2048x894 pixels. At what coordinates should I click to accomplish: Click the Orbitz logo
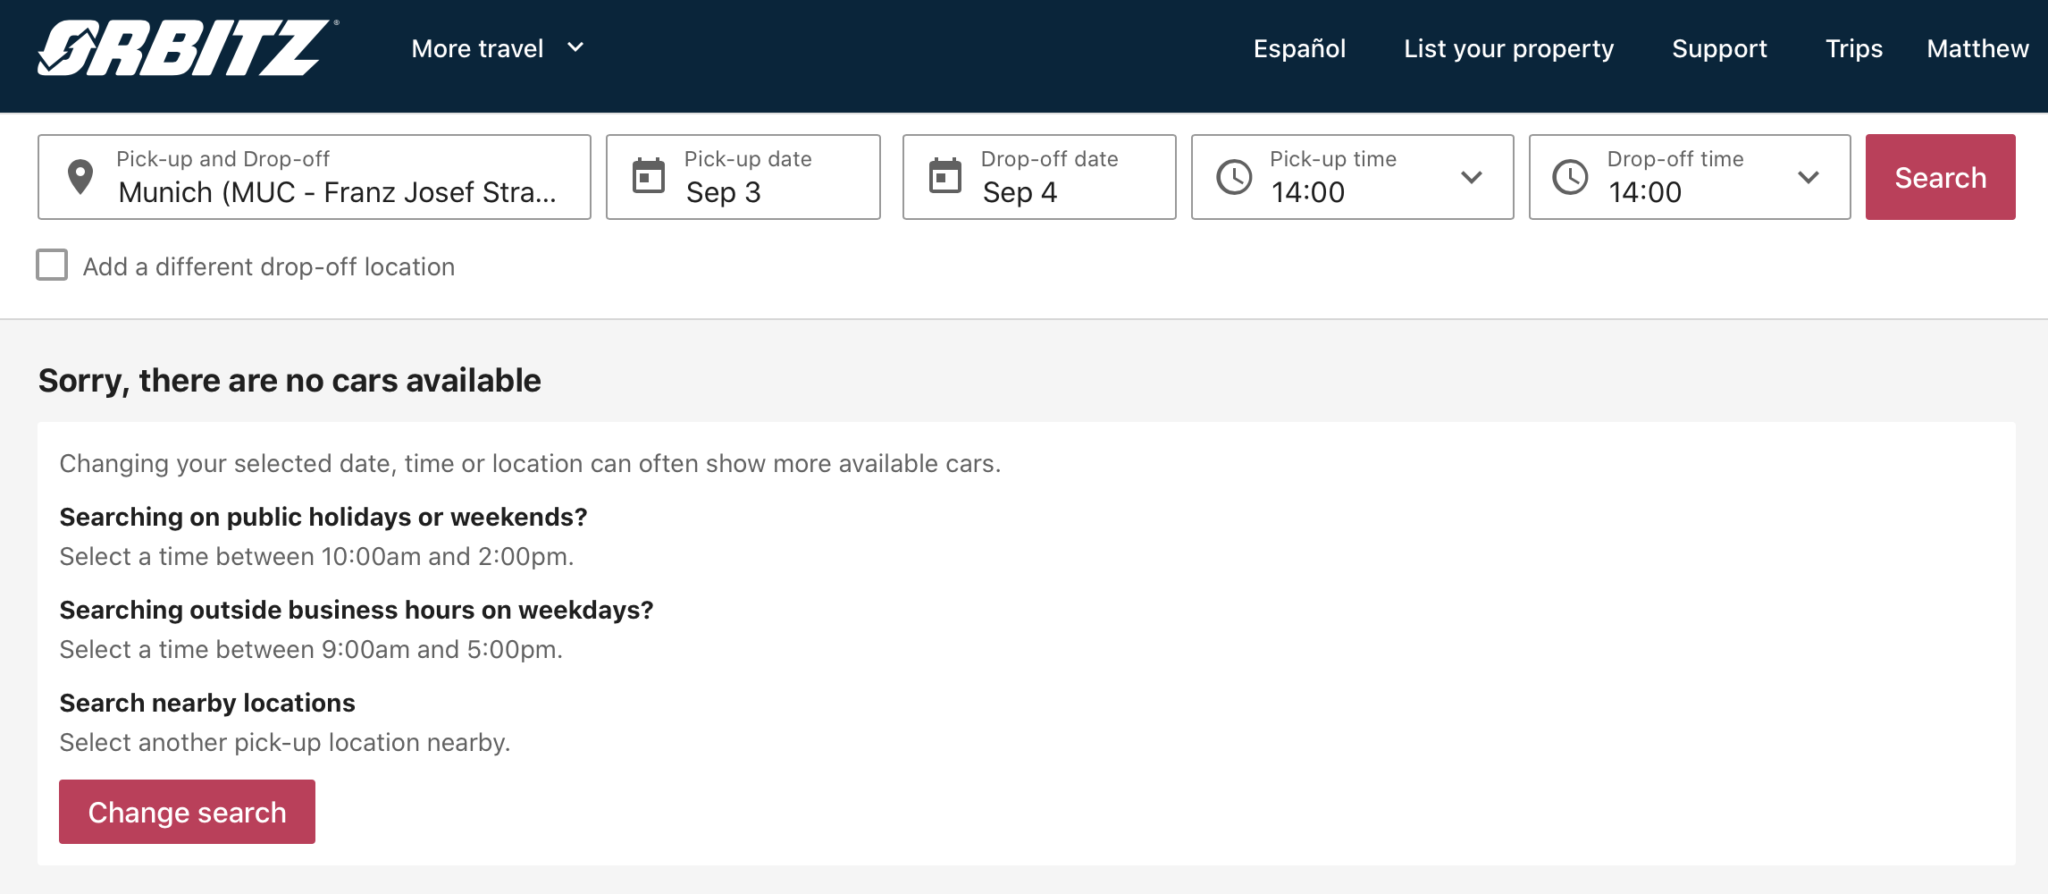point(186,48)
